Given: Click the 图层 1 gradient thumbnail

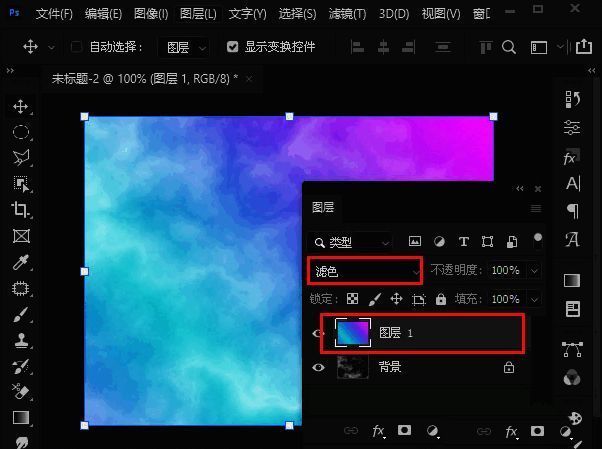Looking at the screenshot, I should [353, 333].
